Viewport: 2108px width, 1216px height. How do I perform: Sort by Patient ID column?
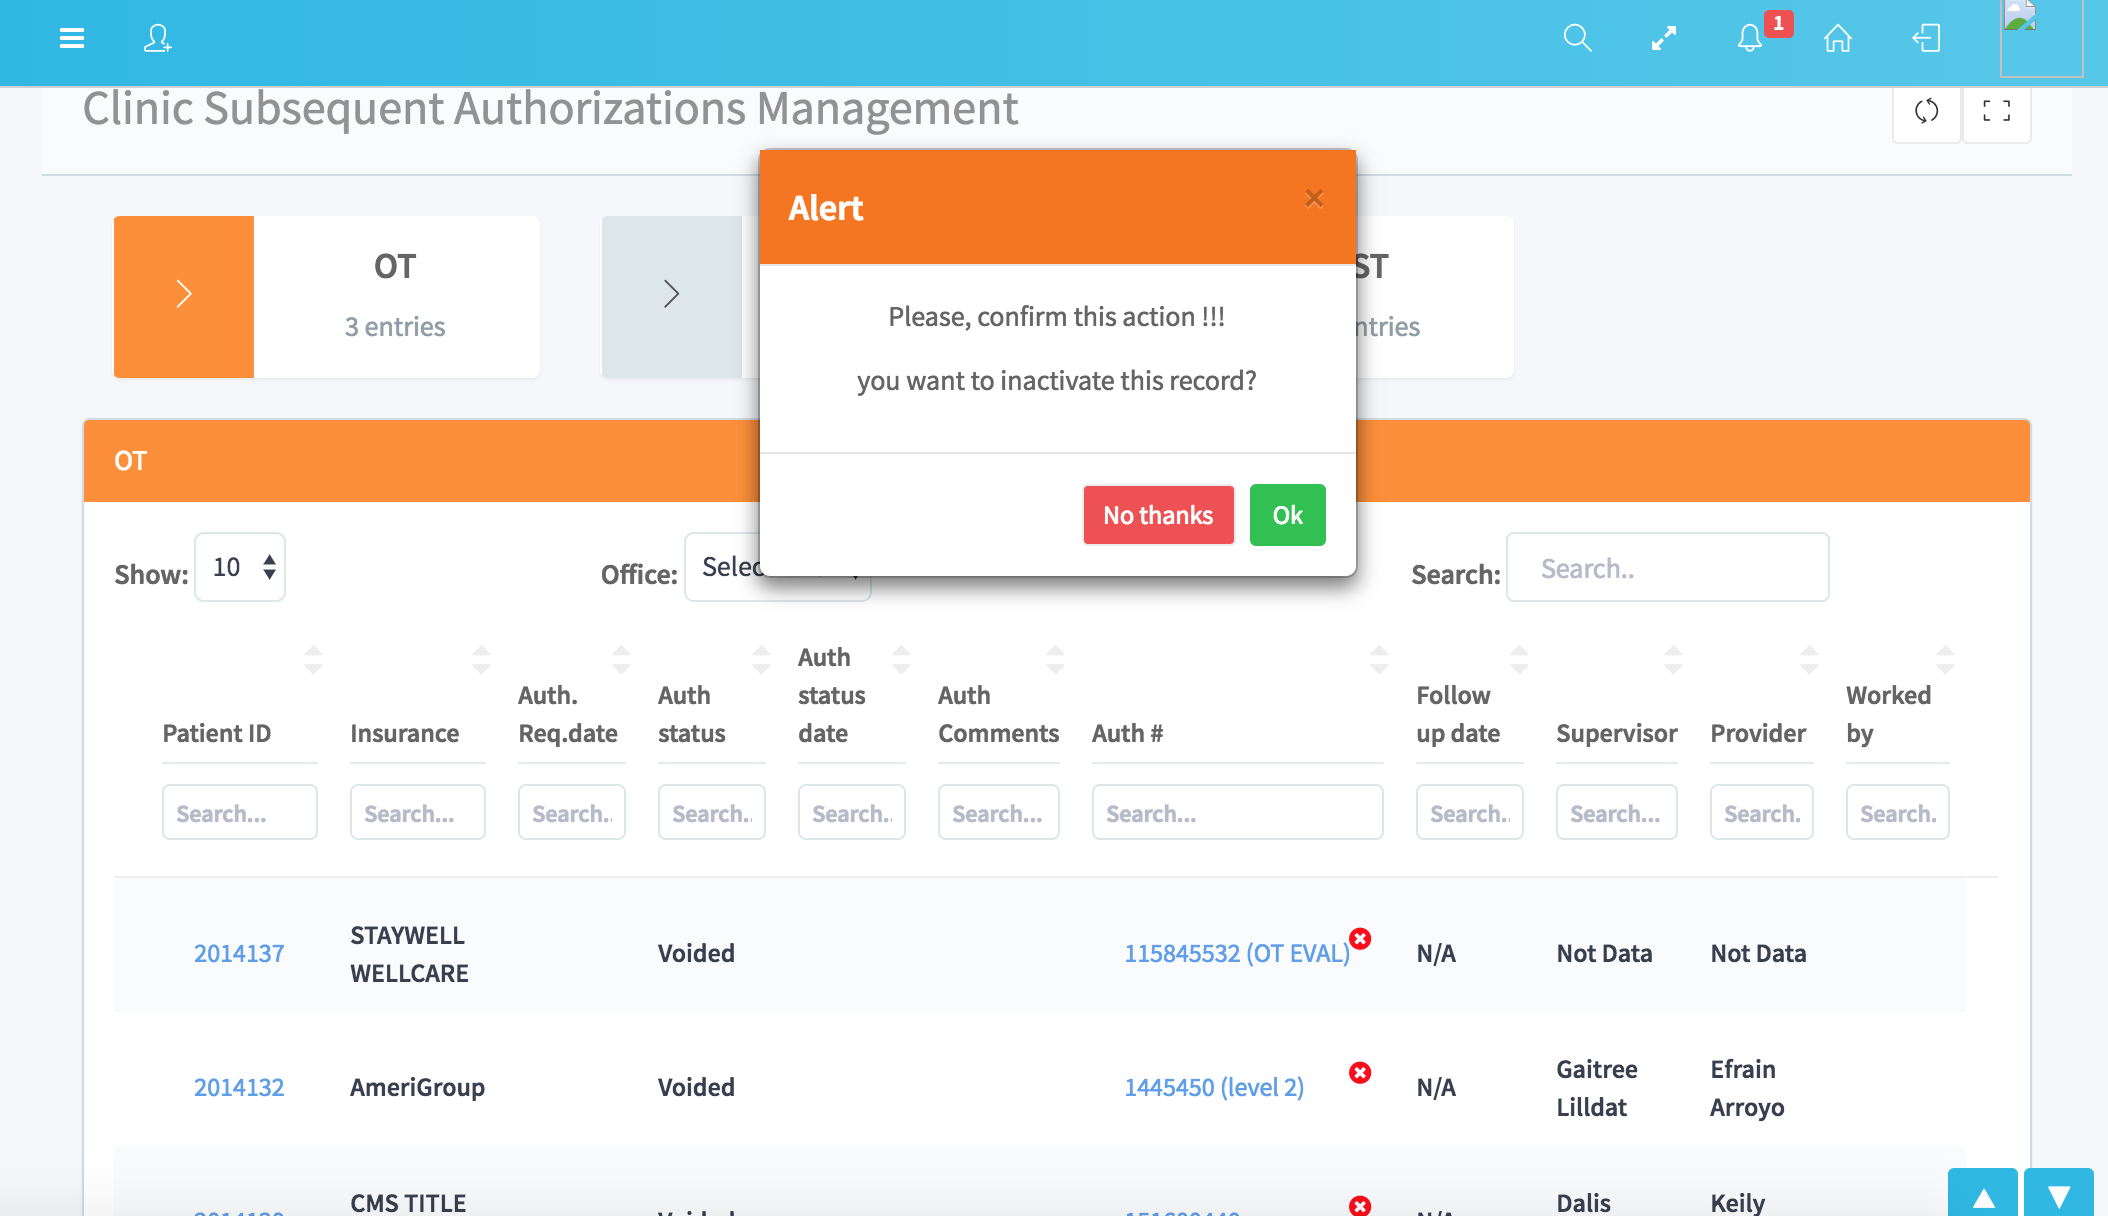313,659
